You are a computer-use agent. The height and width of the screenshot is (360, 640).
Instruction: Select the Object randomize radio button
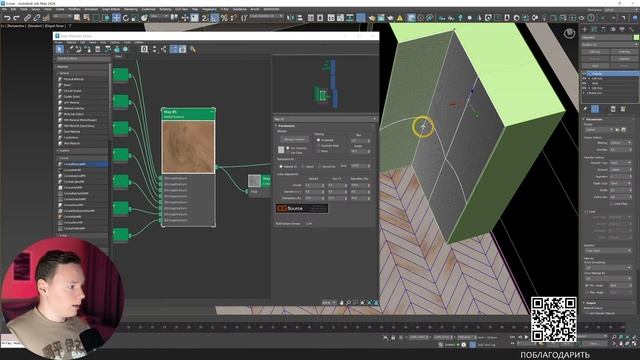pyautogui.click(x=303, y=167)
